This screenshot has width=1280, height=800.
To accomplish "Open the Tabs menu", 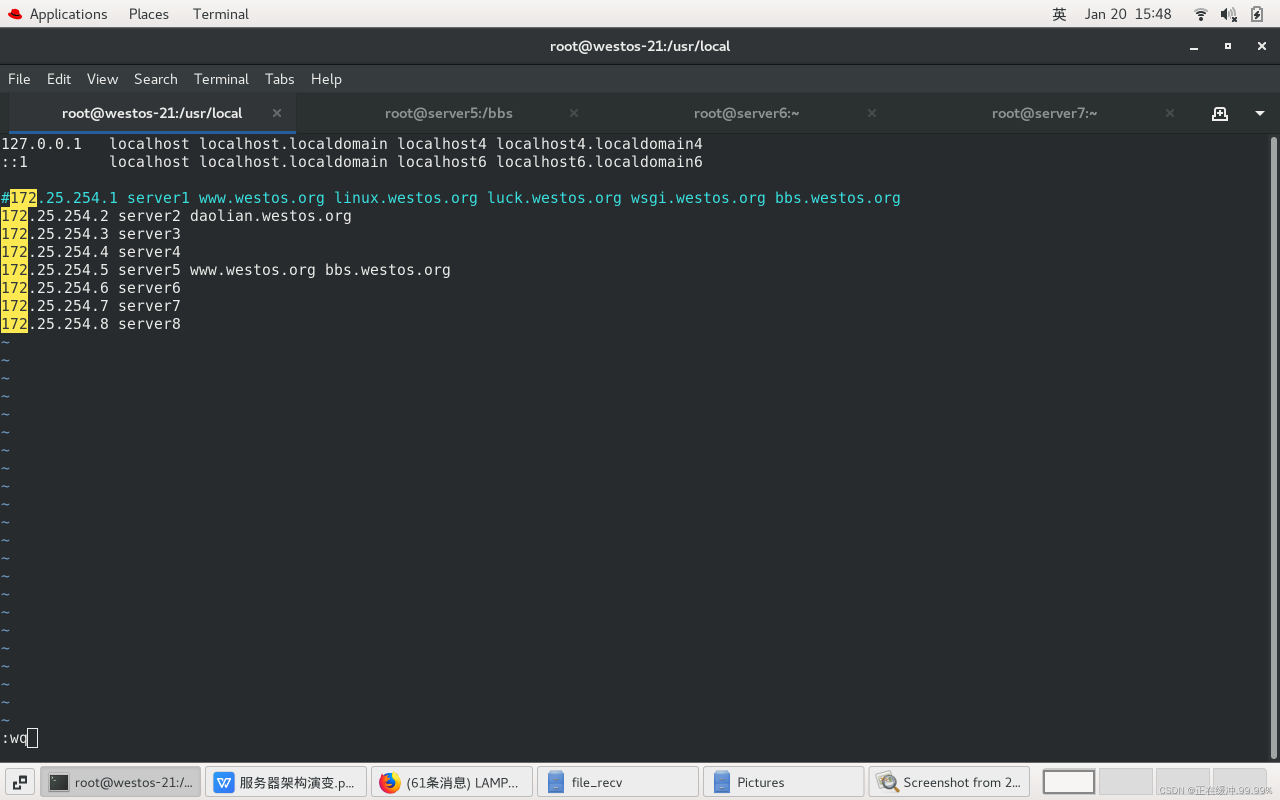I will (x=279, y=79).
